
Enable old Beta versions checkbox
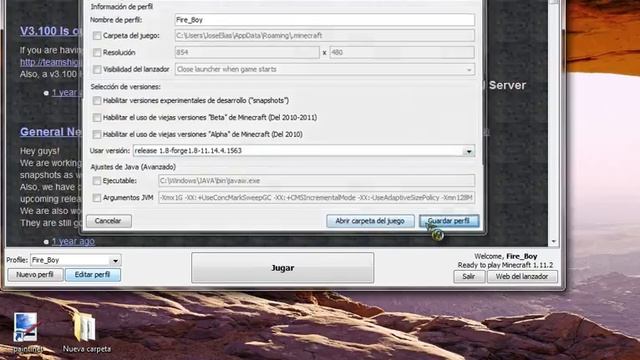pos(97,118)
